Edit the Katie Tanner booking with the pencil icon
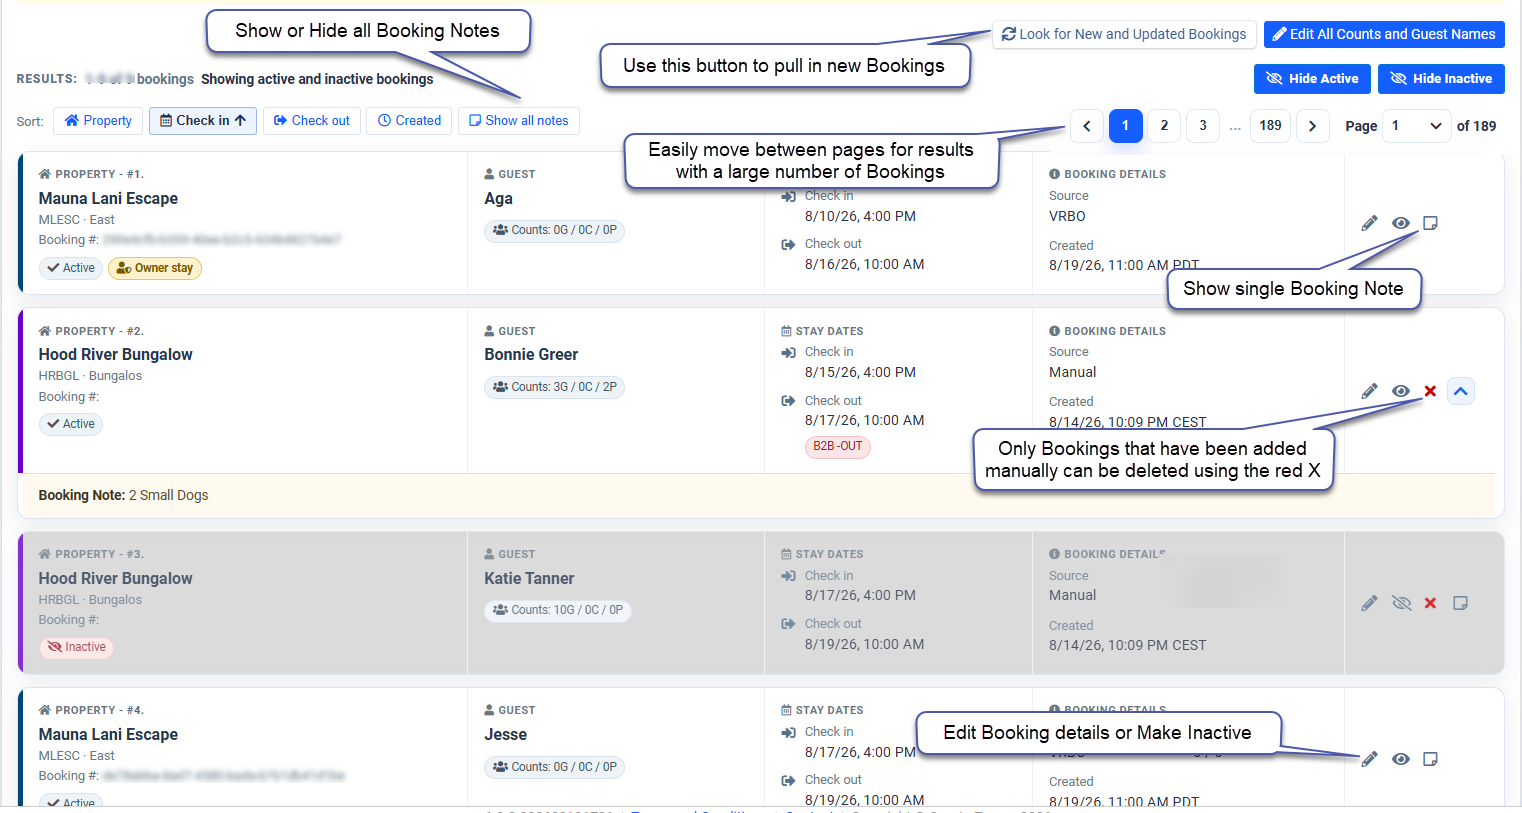The image size is (1522, 813). pos(1369,603)
